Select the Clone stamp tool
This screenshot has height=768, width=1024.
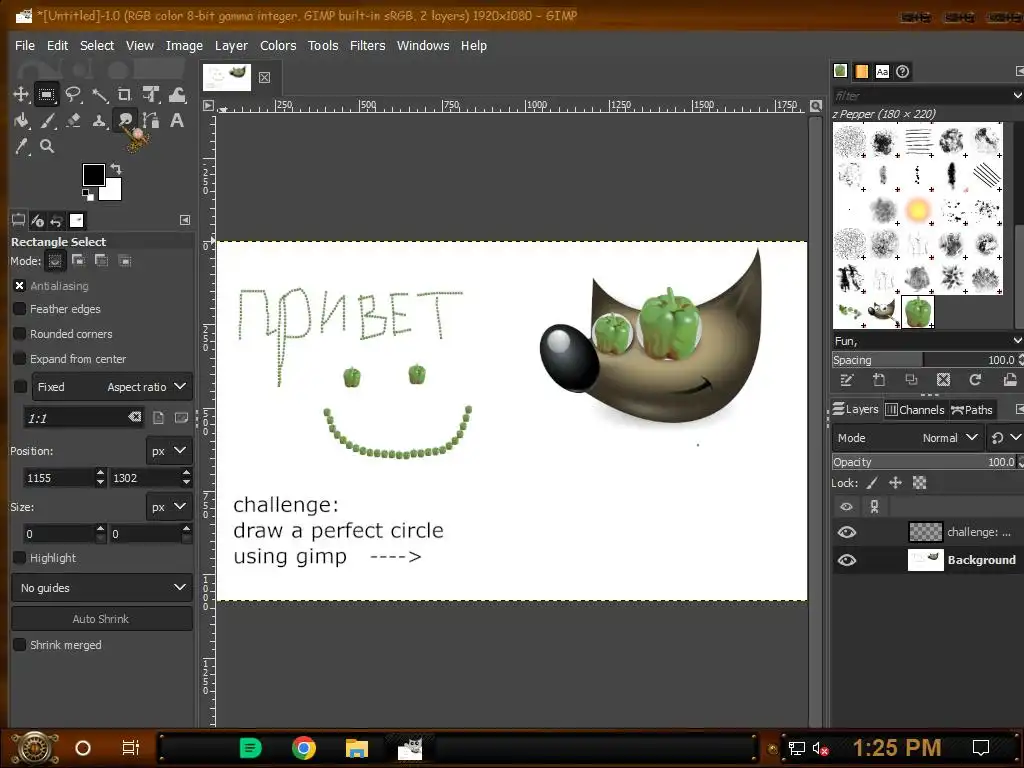(x=99, y=120)
